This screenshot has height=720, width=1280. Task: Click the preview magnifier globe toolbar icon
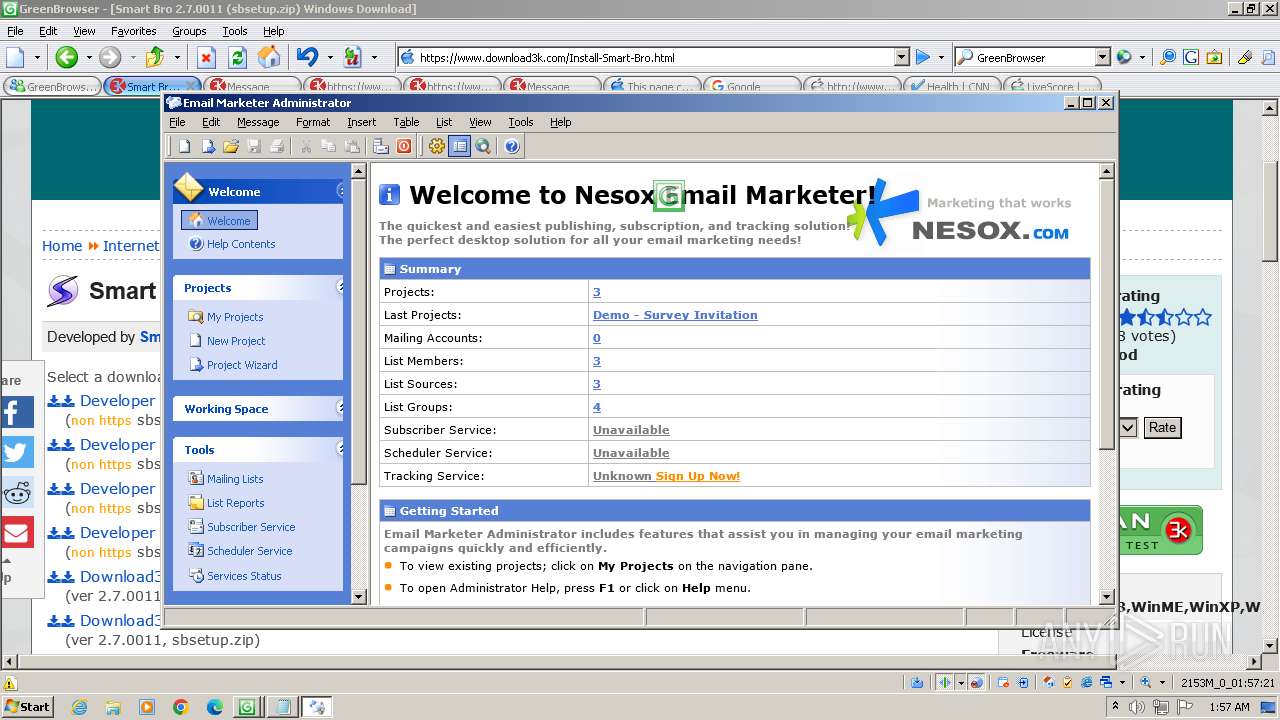[482, 146]
